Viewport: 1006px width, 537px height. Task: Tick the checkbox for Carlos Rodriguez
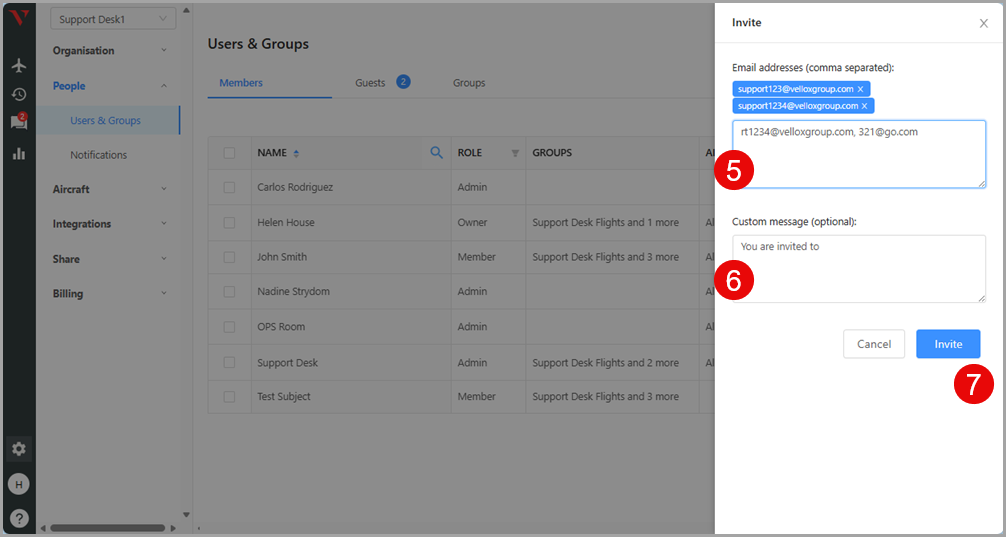[230, 187]
